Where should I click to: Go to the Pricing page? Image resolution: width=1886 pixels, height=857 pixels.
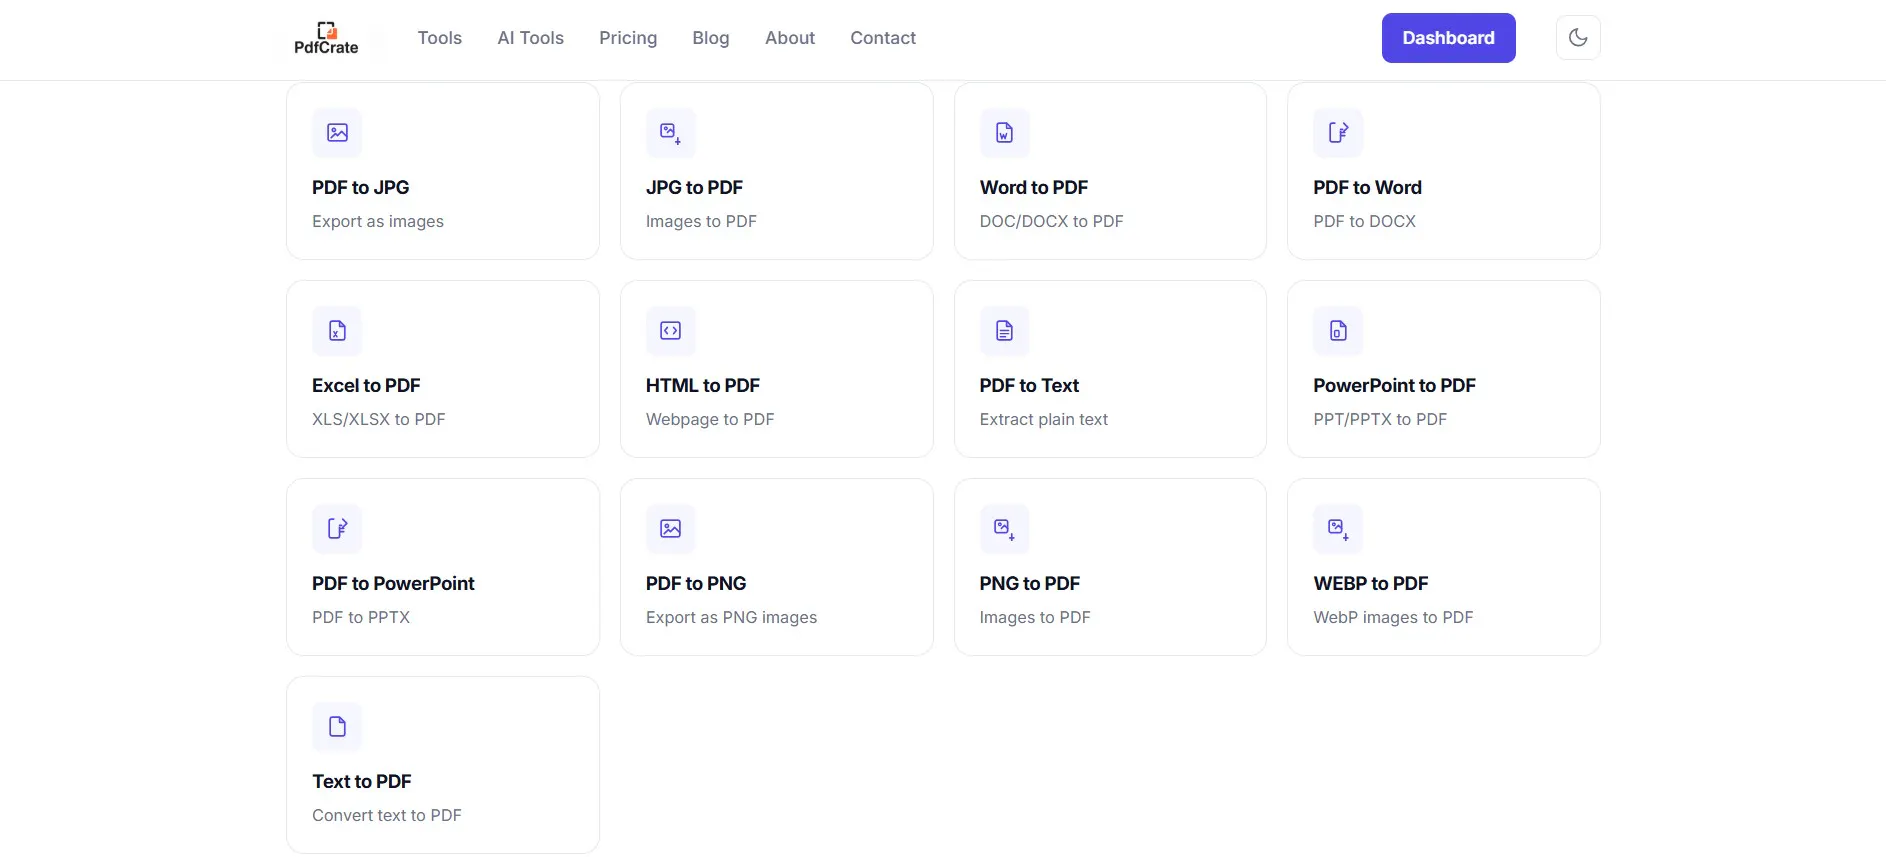(628, 38)
